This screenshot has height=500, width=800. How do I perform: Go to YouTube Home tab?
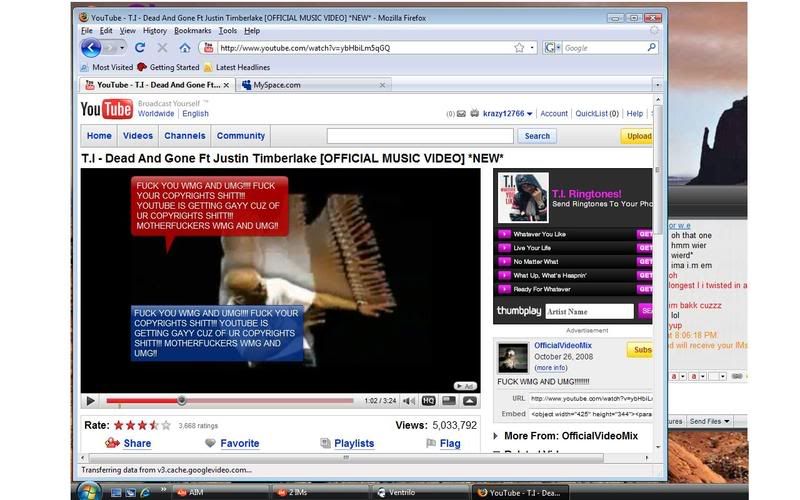tap(99, 136)
